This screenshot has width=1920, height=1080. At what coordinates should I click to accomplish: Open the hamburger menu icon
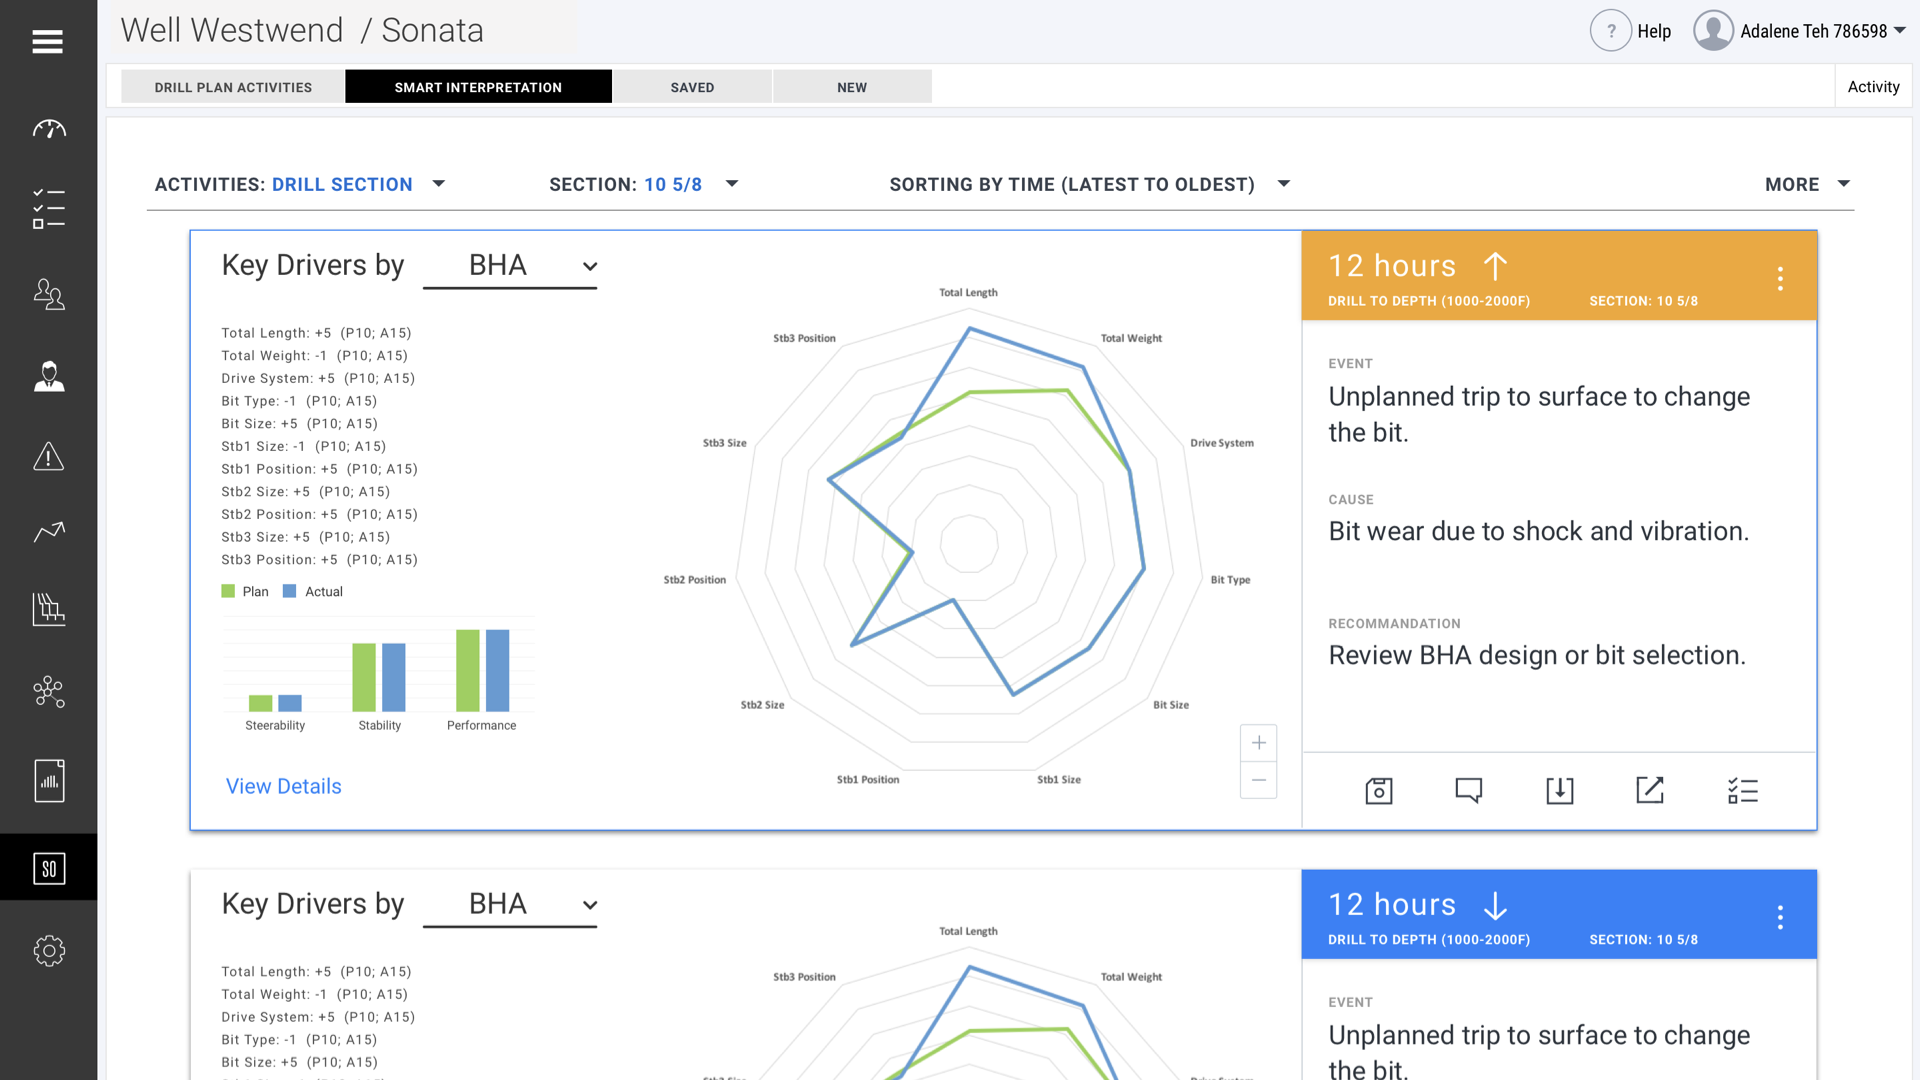click(47, 42)
